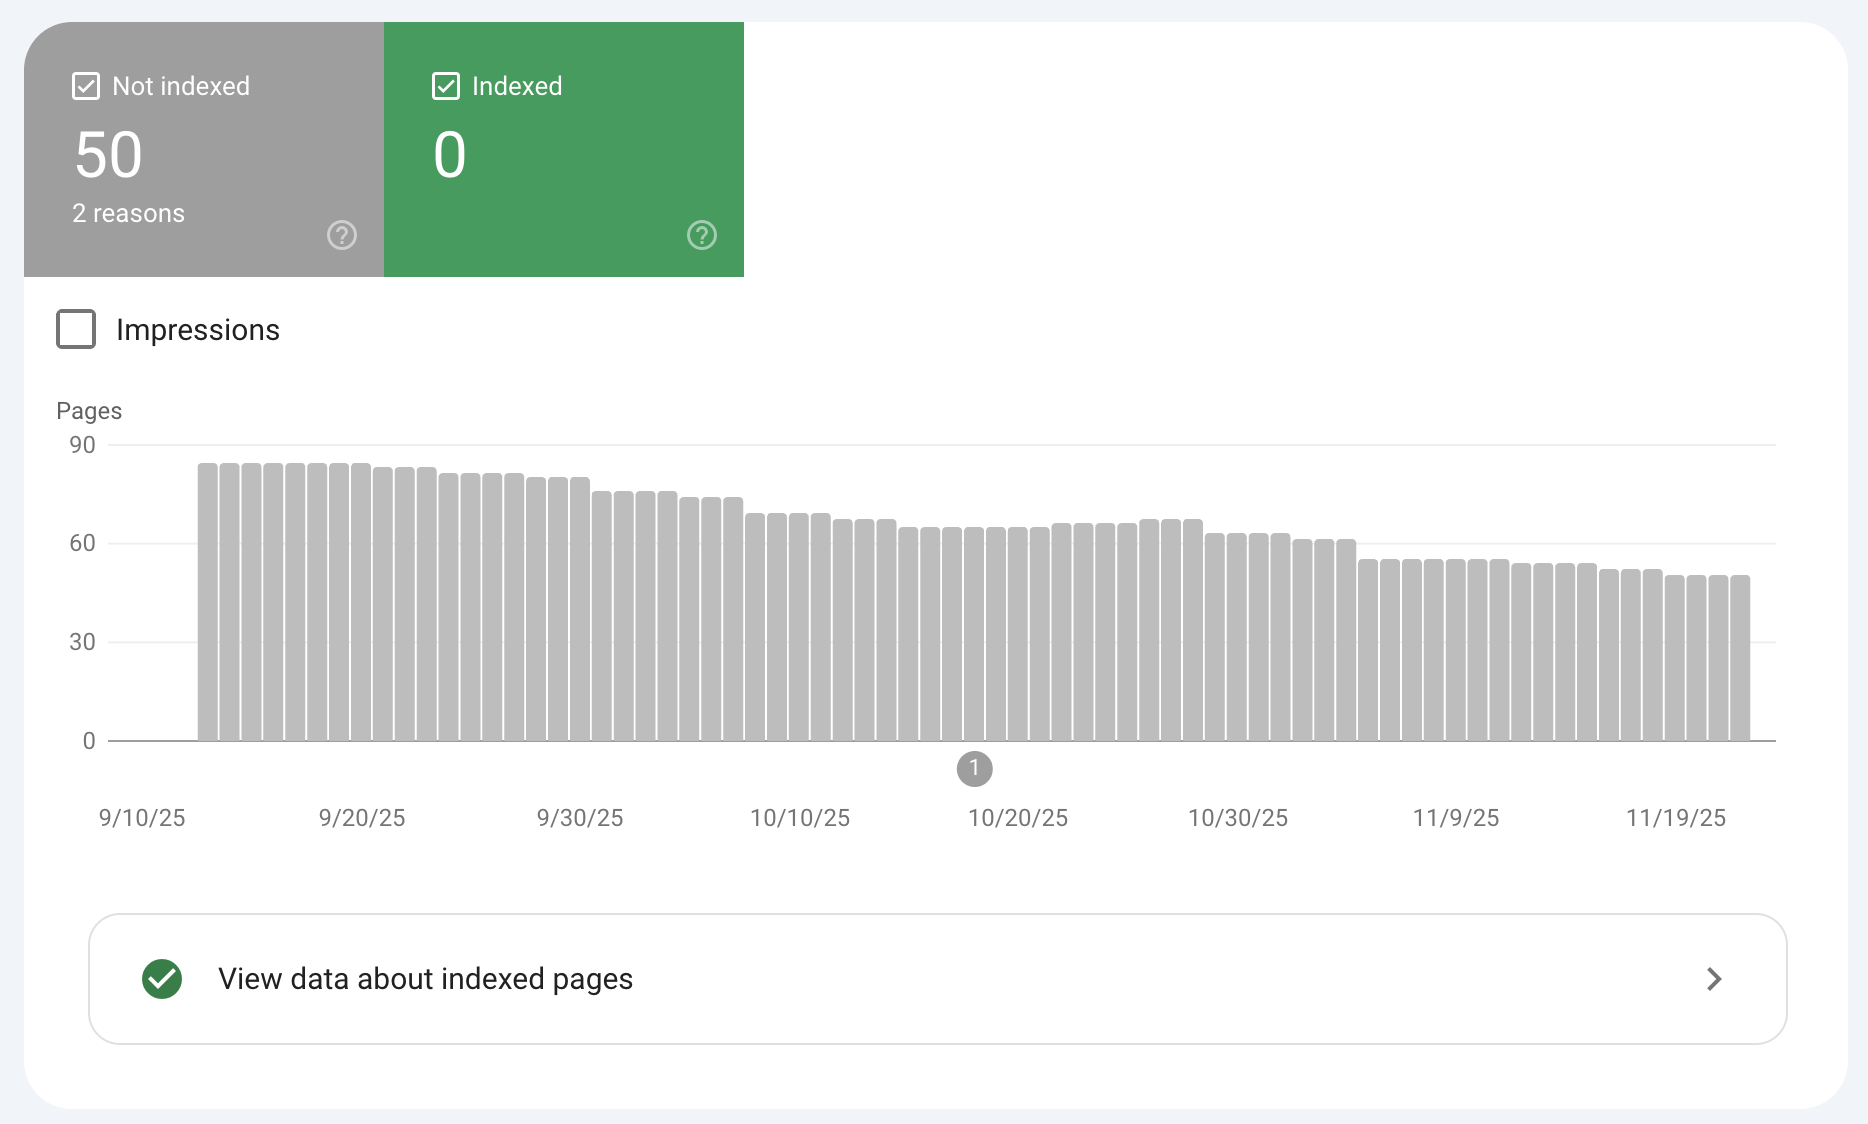Select the gray Not indexed summary card
The width and height of the screenshot is (1868, 1124).
click(204, 150)
